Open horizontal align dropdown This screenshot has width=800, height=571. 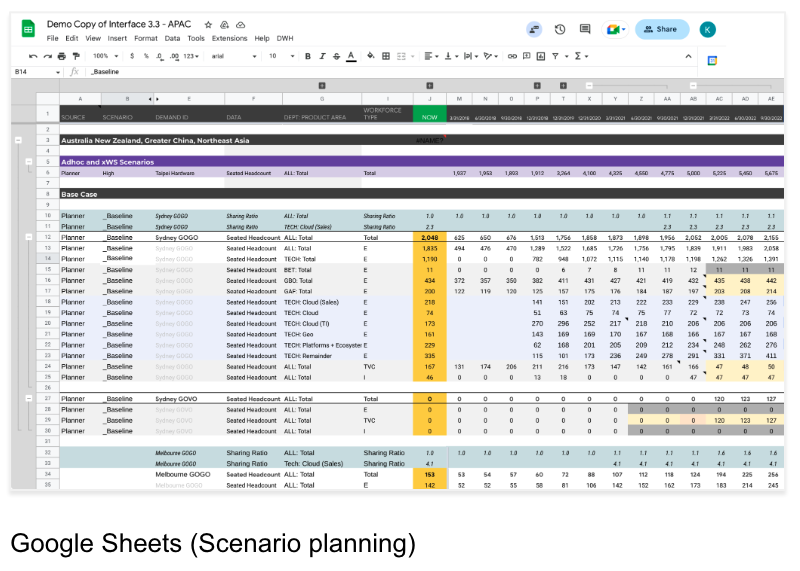tap(431, 56)
